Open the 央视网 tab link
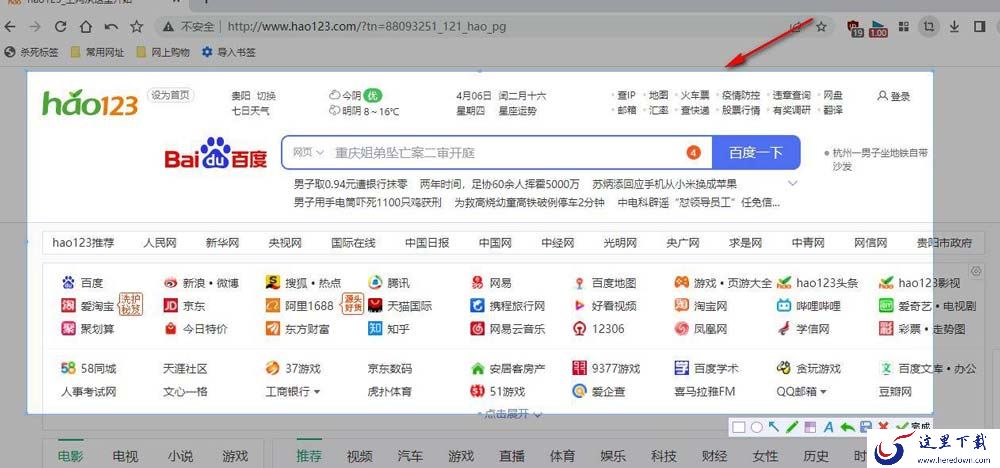 coord(284,243)
